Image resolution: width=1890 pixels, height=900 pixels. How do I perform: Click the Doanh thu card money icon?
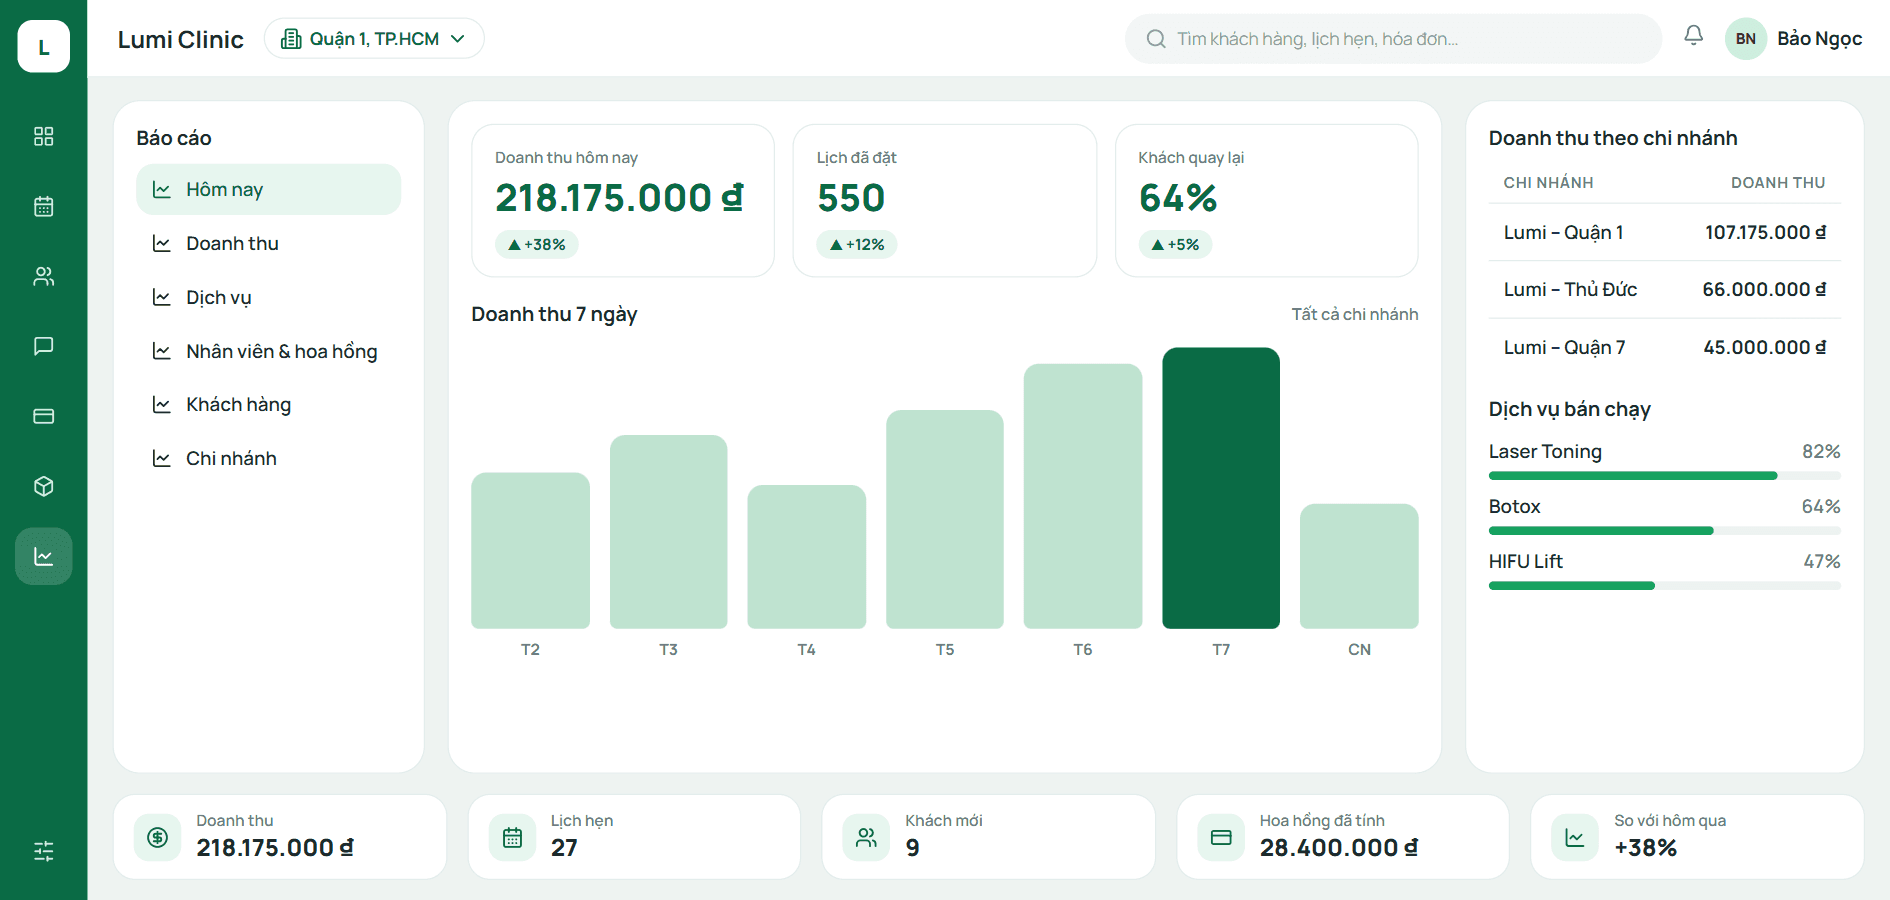click(x=158, y=838)
